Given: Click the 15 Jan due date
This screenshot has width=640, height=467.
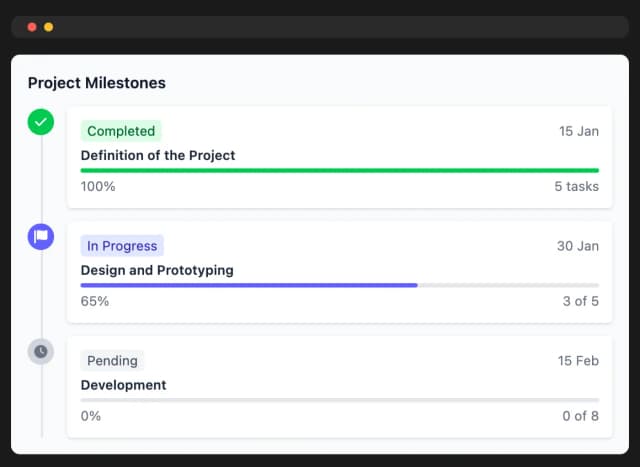Looking at the screenshot, I should pyautogui.click(x=579, y=131).
